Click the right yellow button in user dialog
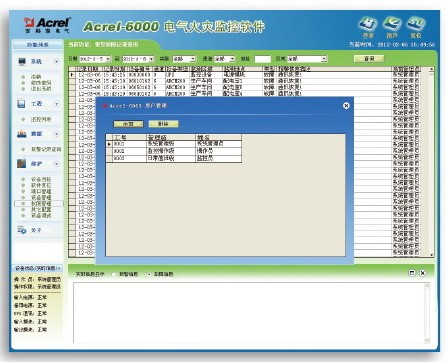The height and width of the screenshot is (362, 447). click(x=164, y=124)
